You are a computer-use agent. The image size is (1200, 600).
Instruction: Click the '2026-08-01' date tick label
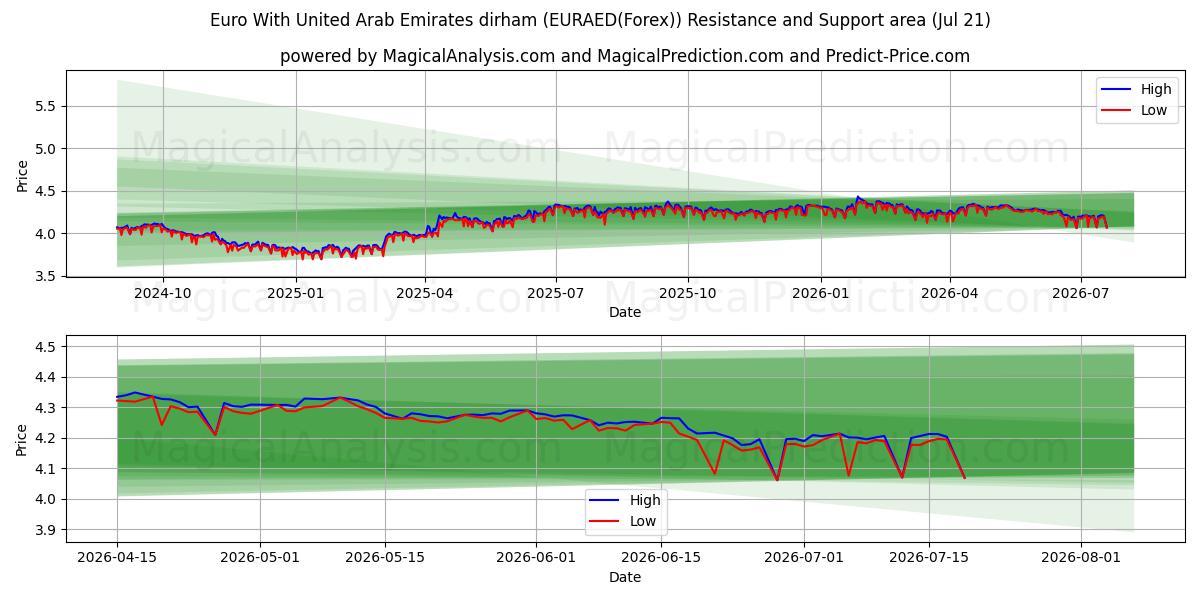click(1082, 558)
